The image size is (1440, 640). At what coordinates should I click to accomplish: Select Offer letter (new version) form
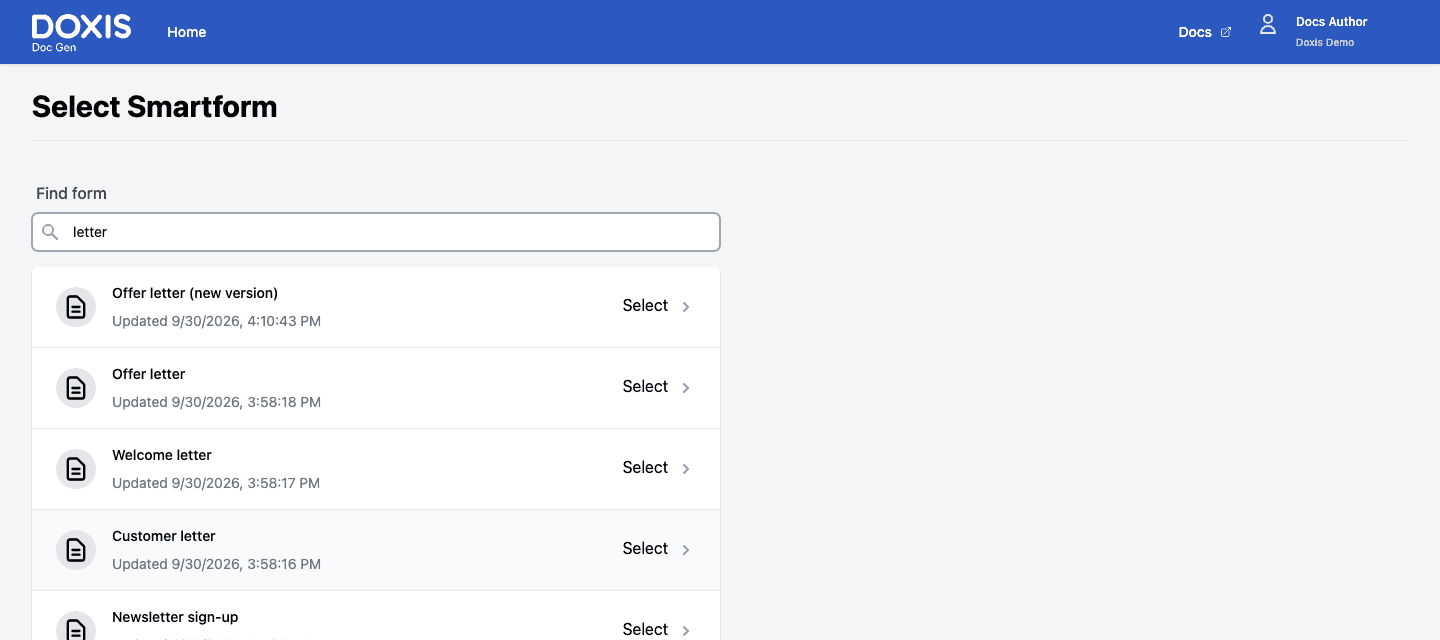click(x=645, y=306)
